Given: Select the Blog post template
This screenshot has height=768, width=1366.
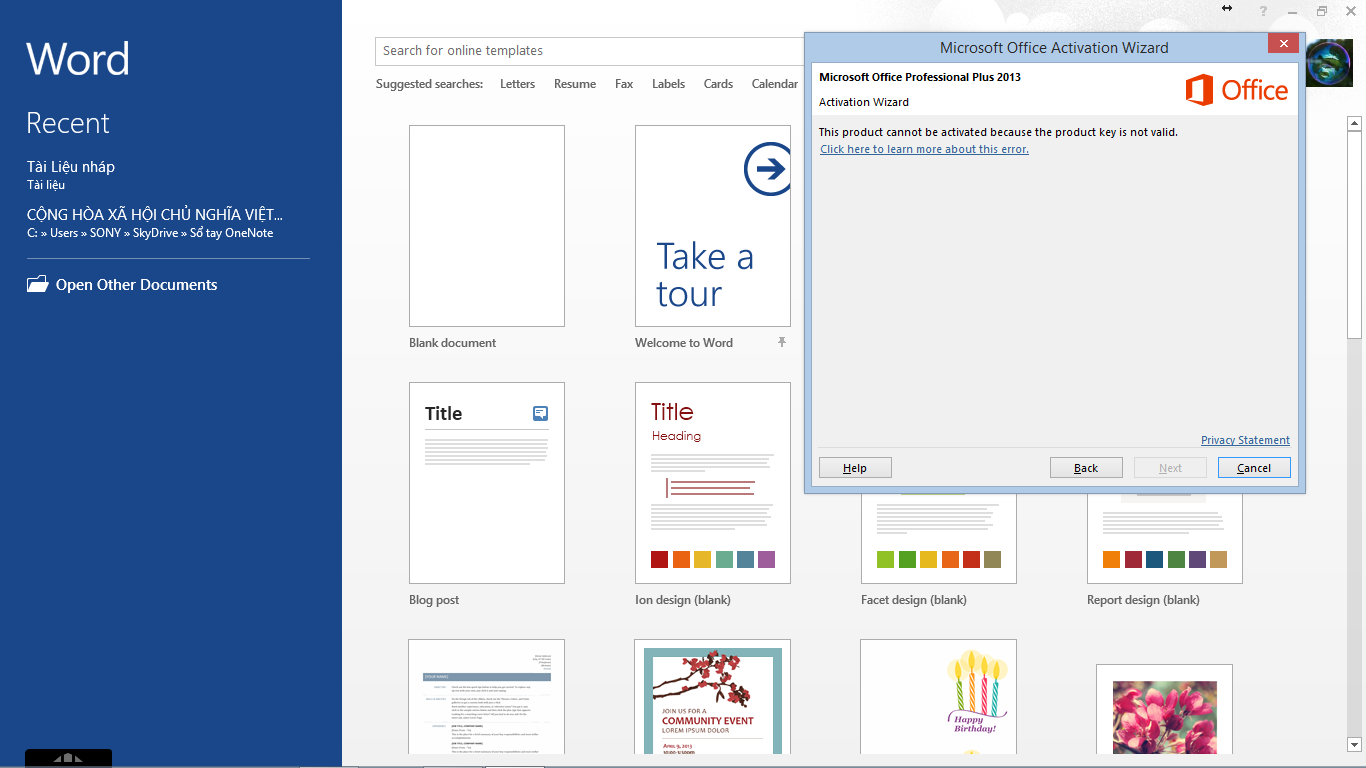Looking at the screenshot, I should [487, 483].
